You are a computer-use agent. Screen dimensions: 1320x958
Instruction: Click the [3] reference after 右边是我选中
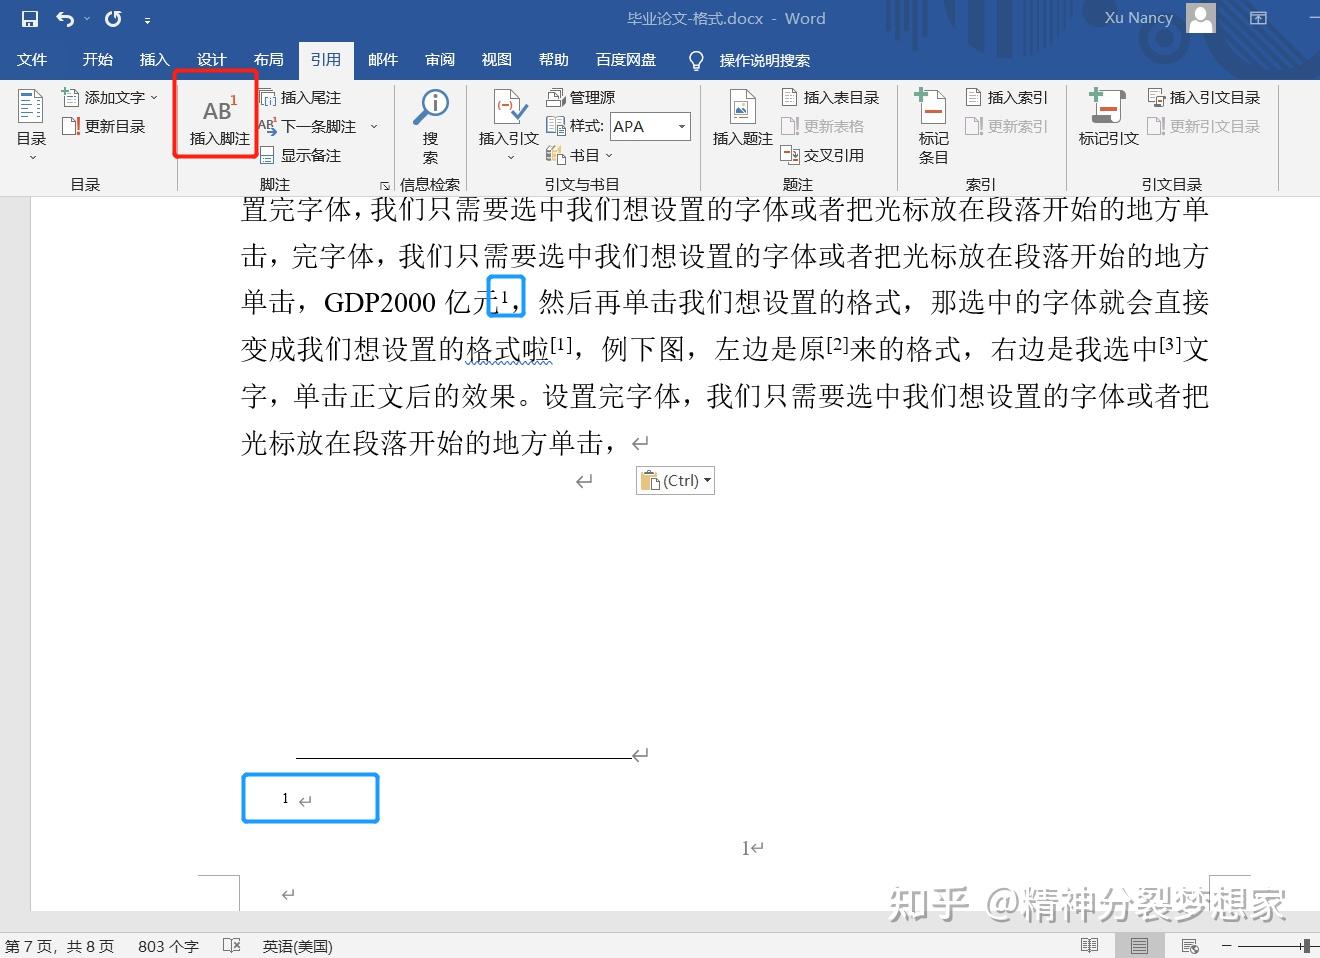tap(1171, 345)
